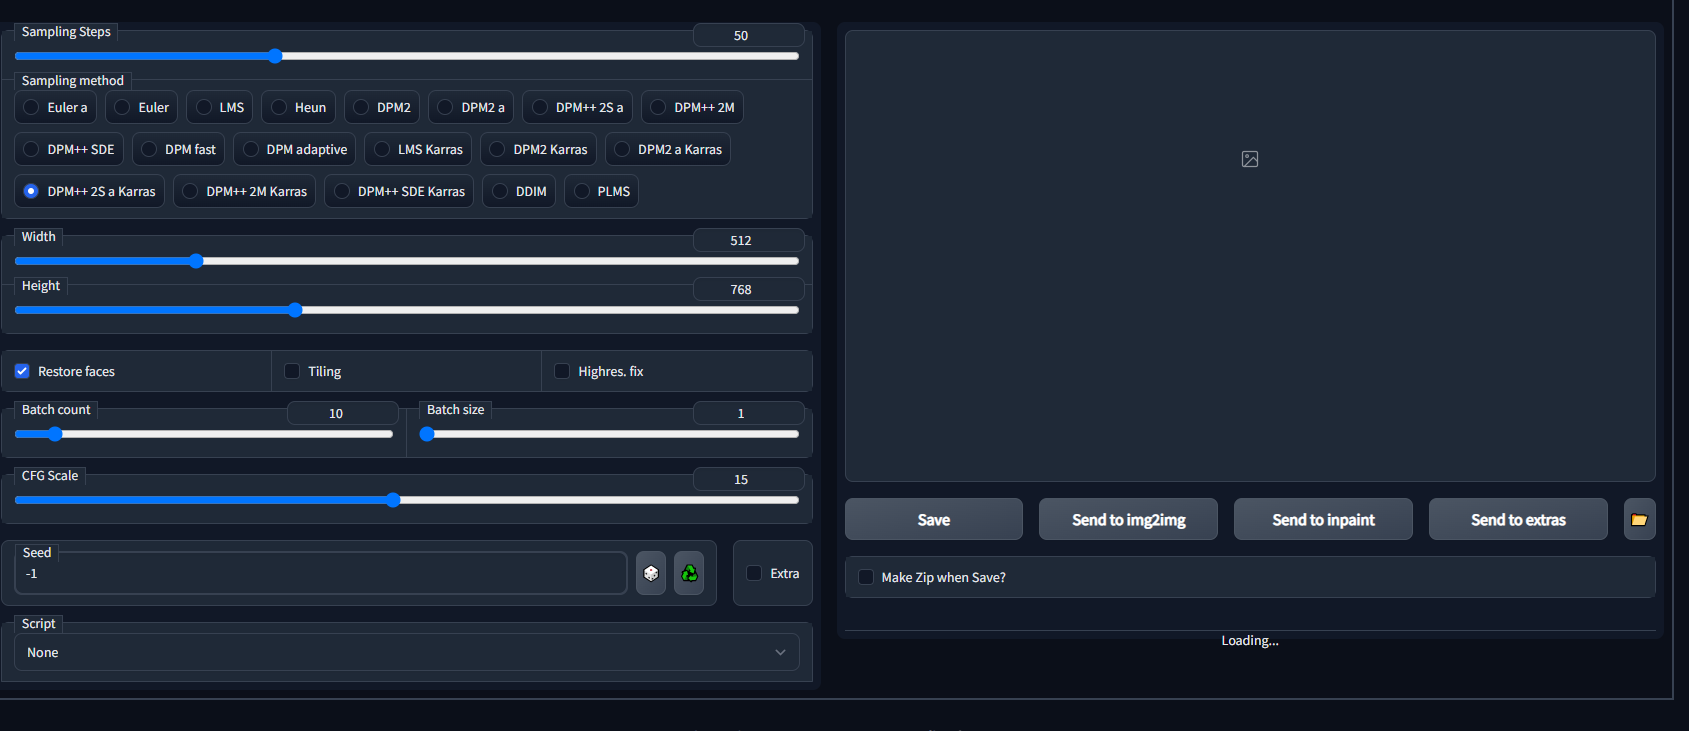The height and width of the screenshot is (731, 1689).
Task: Click the CFG Scale value field 15
Action: [x=749, y=479]
